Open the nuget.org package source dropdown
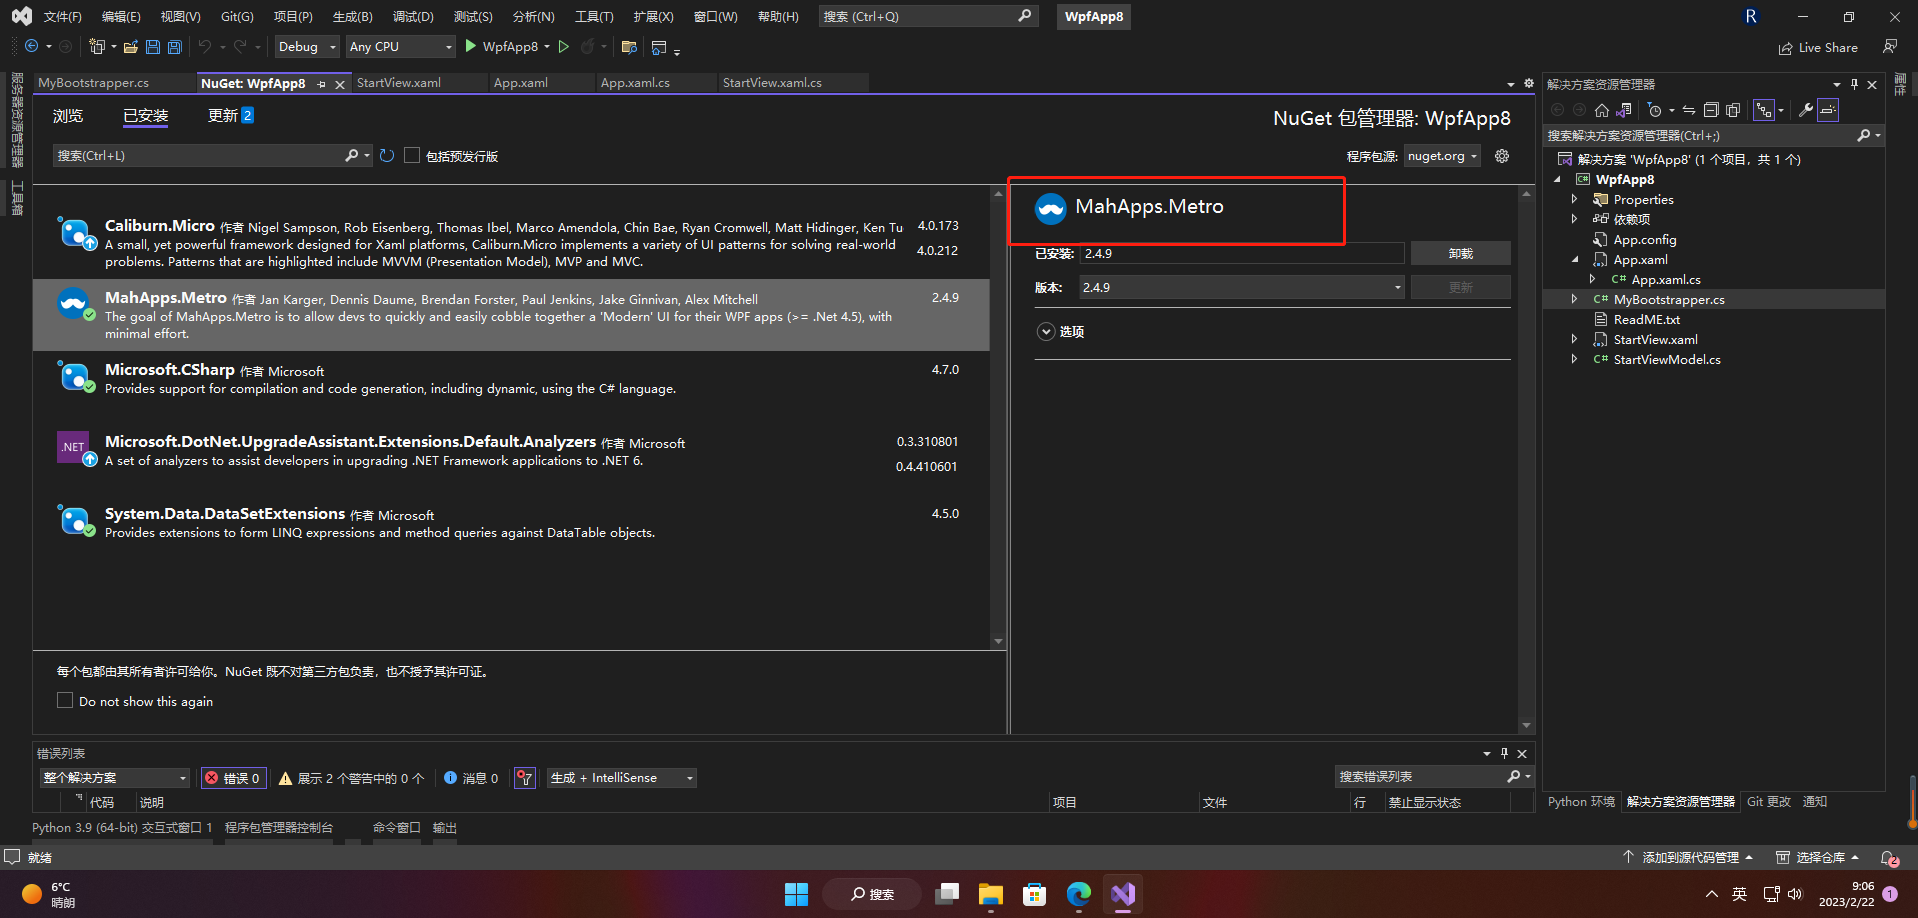 pyautogui.click(x=1442, y=156)
